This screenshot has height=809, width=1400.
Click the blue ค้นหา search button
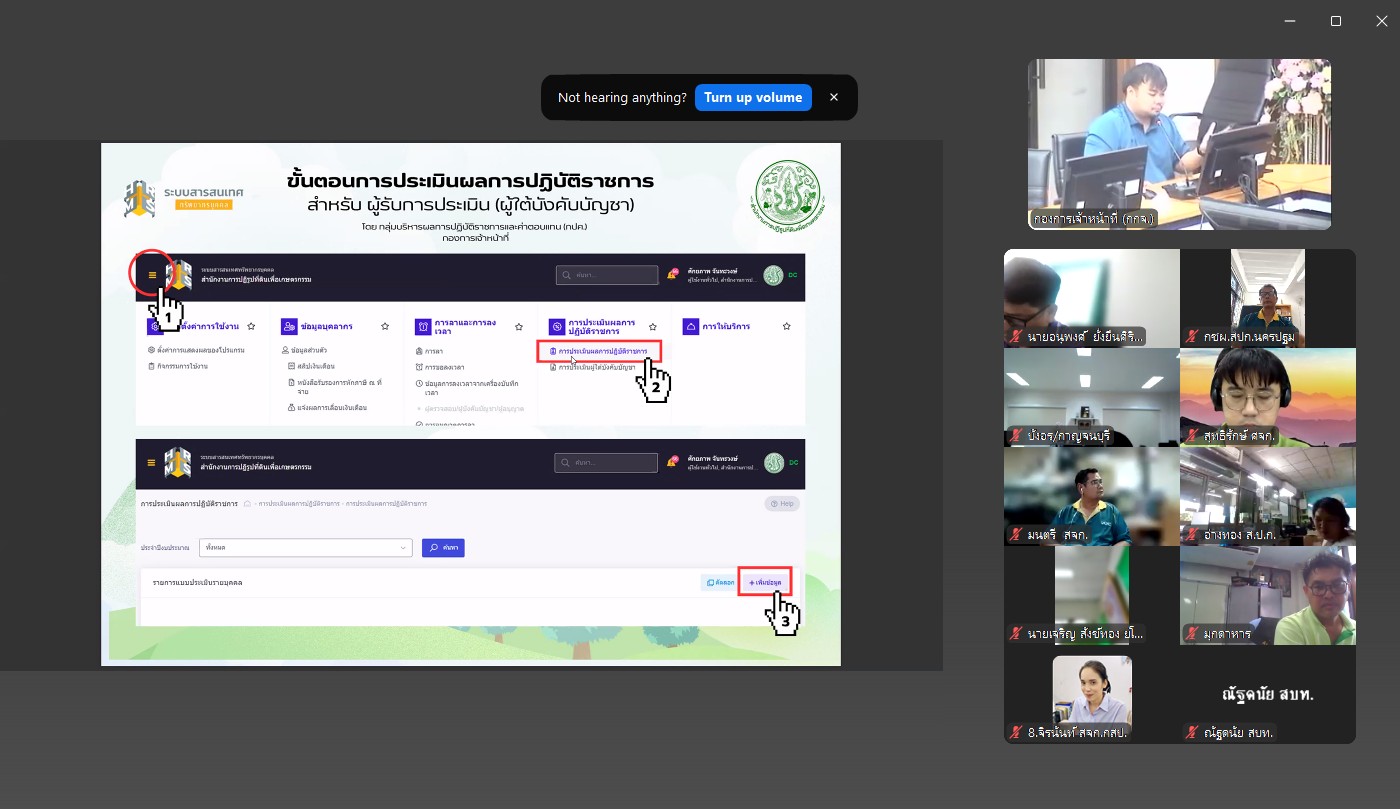(x=443, y=548)
